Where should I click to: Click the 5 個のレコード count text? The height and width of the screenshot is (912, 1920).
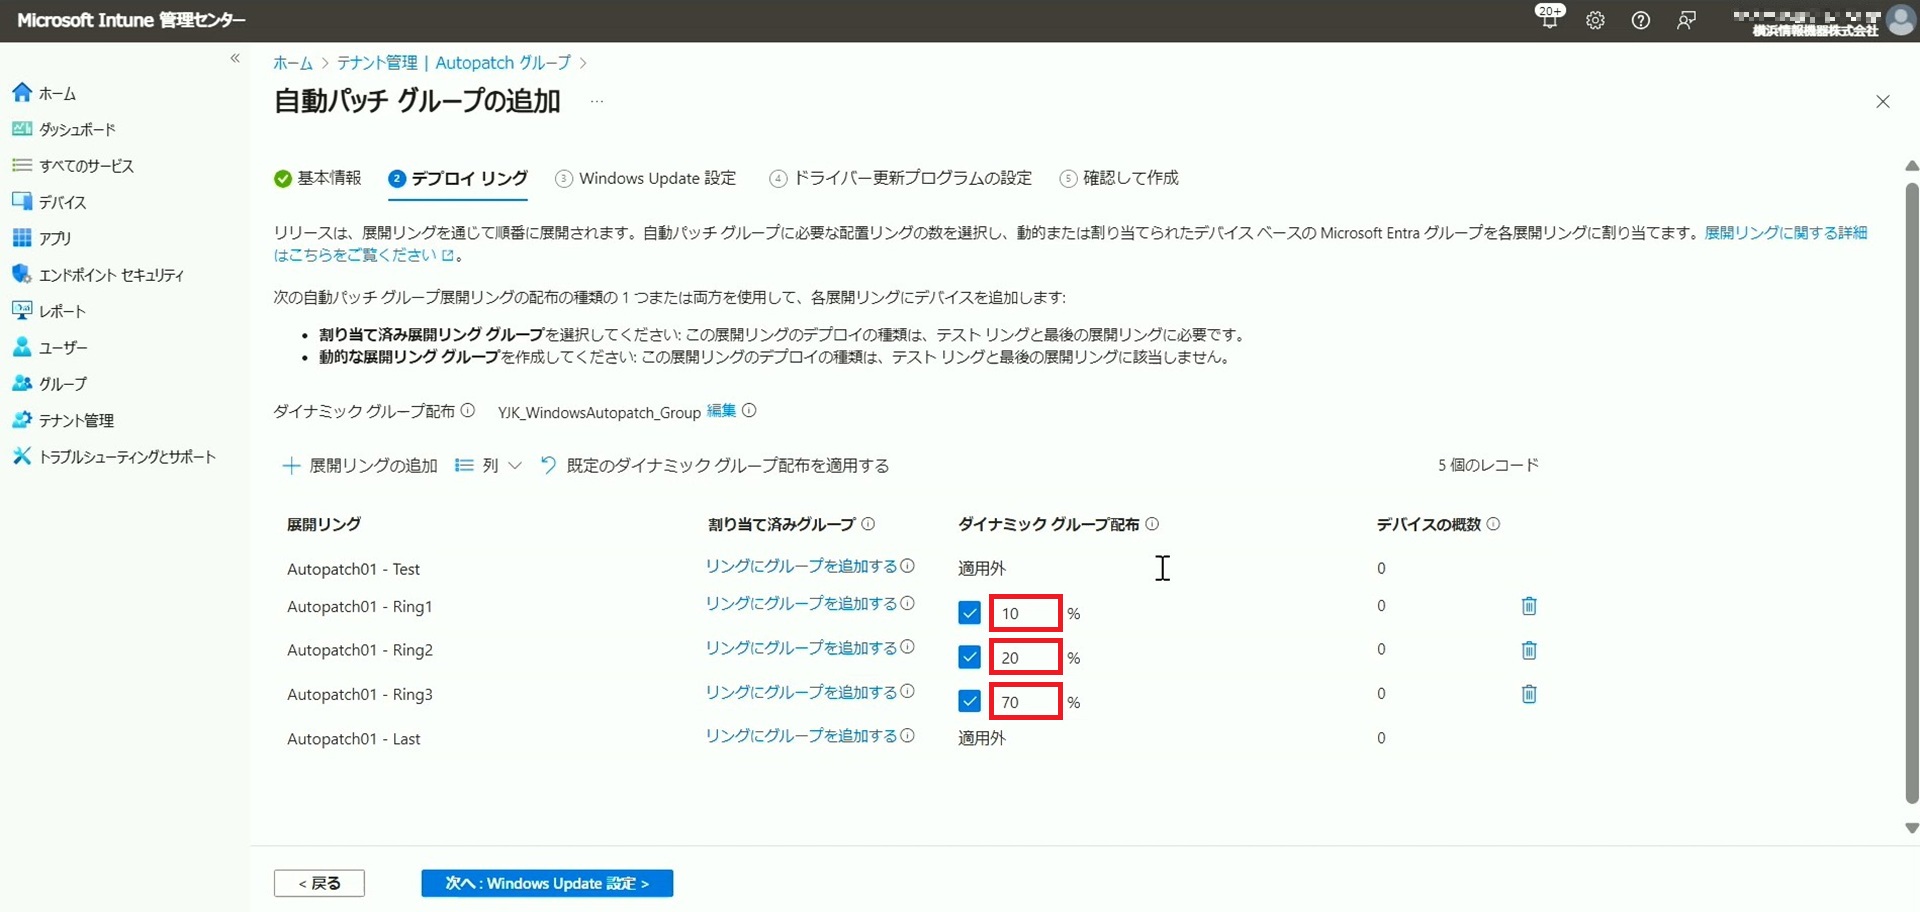[x=1488, y=465]
